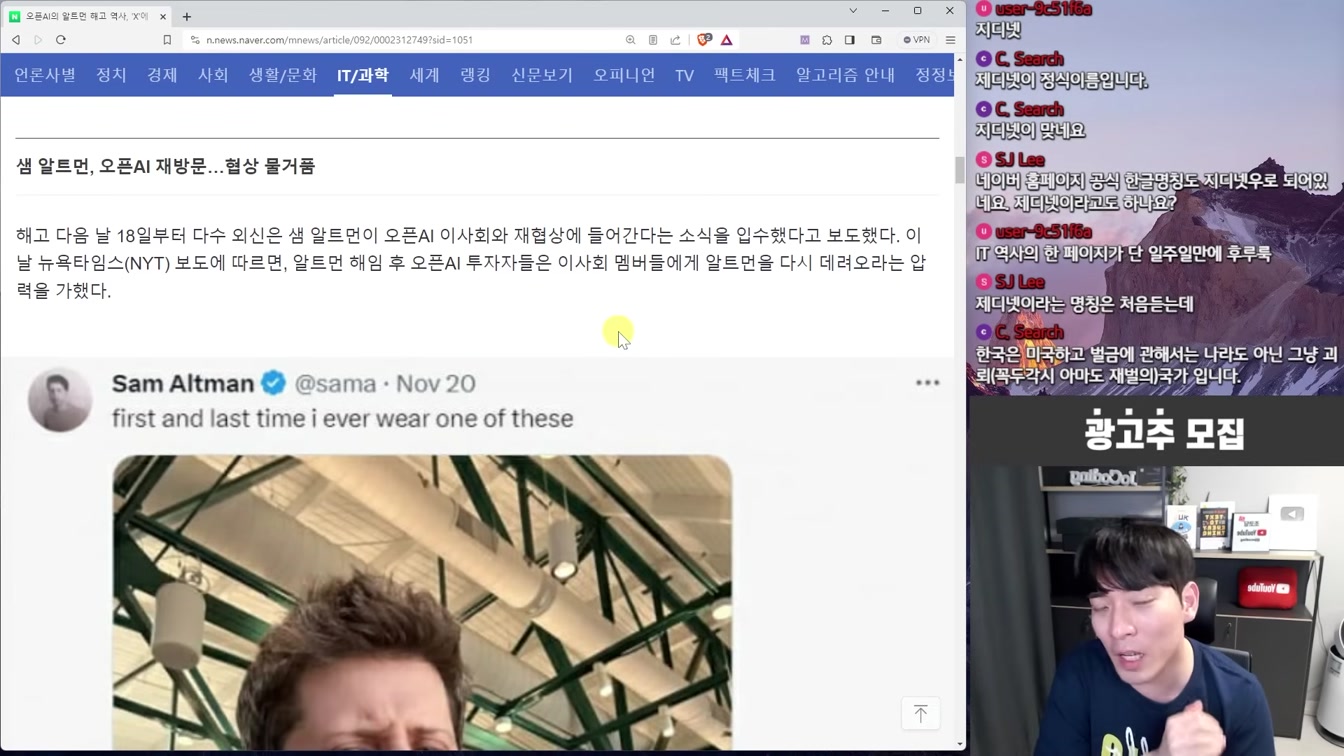Image resolution: width=1344 pixels, height=756 pixels.
Task: Click the heading 샘 알트먼, 오픈AI 재방문
Action: click(x=165, y=166)
